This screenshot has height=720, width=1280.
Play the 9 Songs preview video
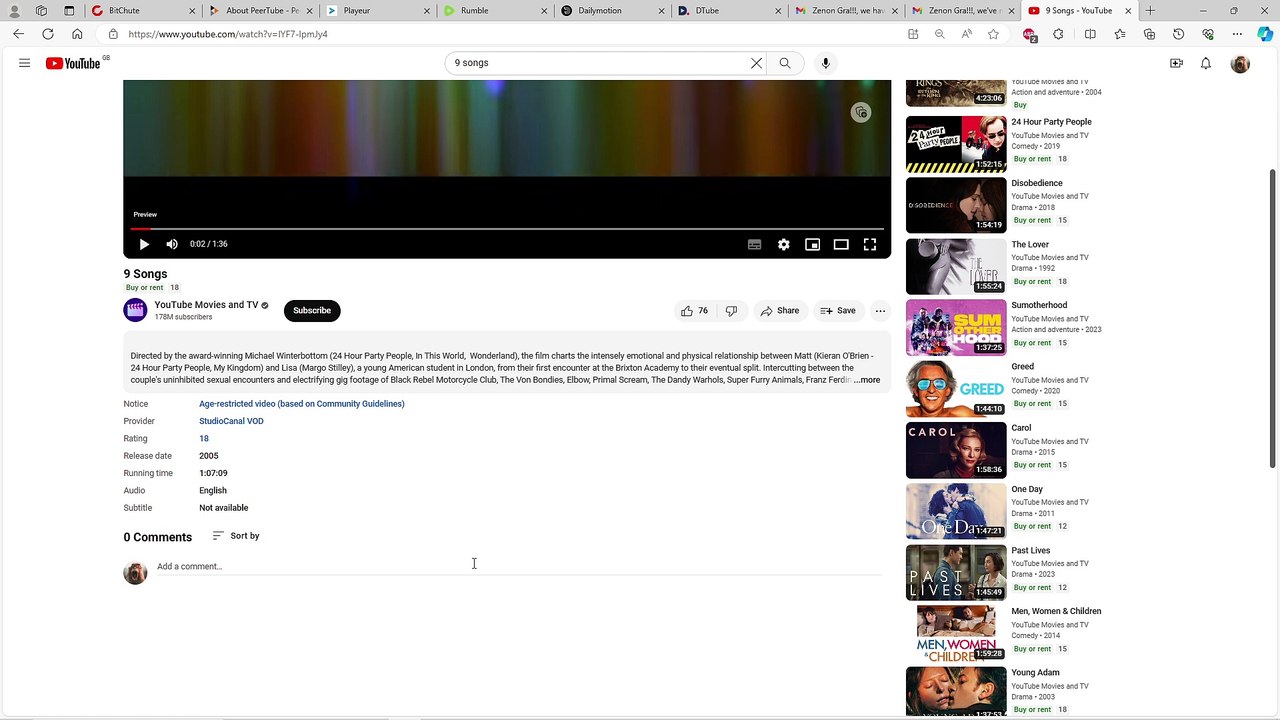[144, 244]
